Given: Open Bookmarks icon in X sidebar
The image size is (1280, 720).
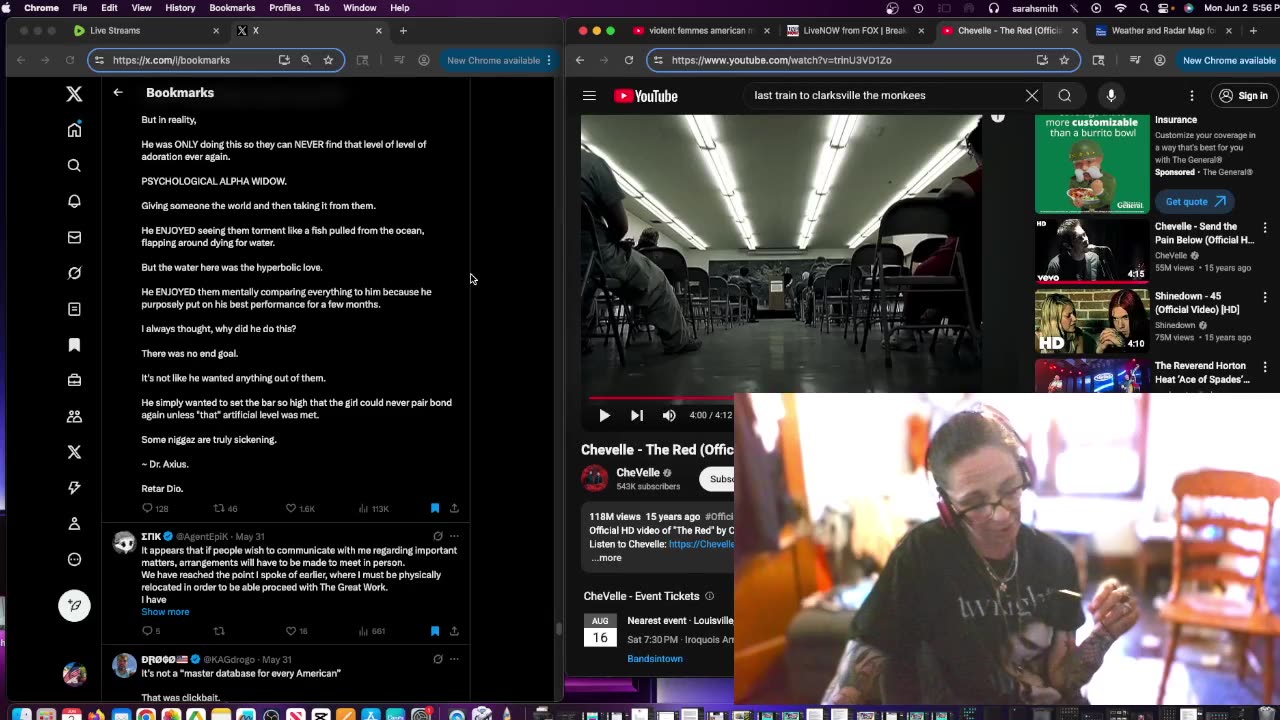Looking at the screenshot, I should tap(74, 345).
